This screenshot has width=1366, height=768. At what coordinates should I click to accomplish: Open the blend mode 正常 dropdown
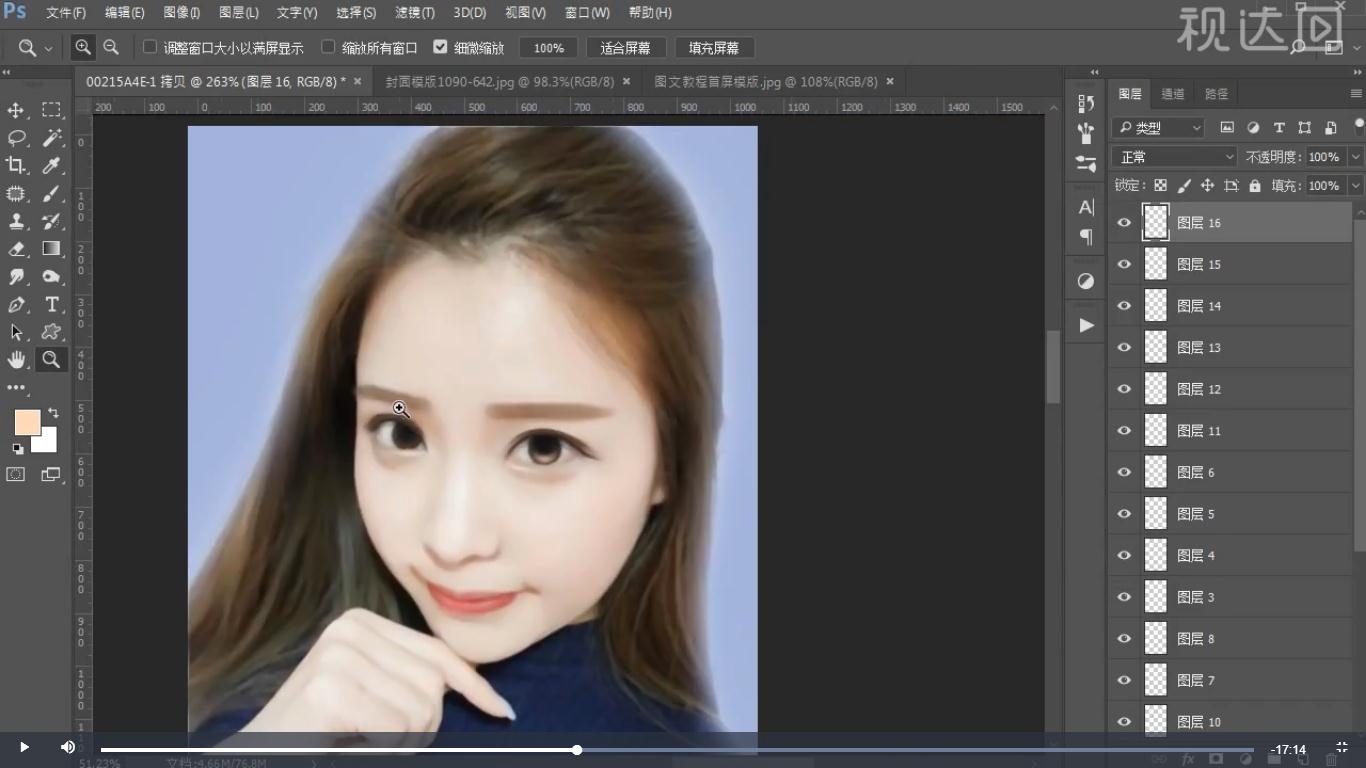[x=1175, y=157]
